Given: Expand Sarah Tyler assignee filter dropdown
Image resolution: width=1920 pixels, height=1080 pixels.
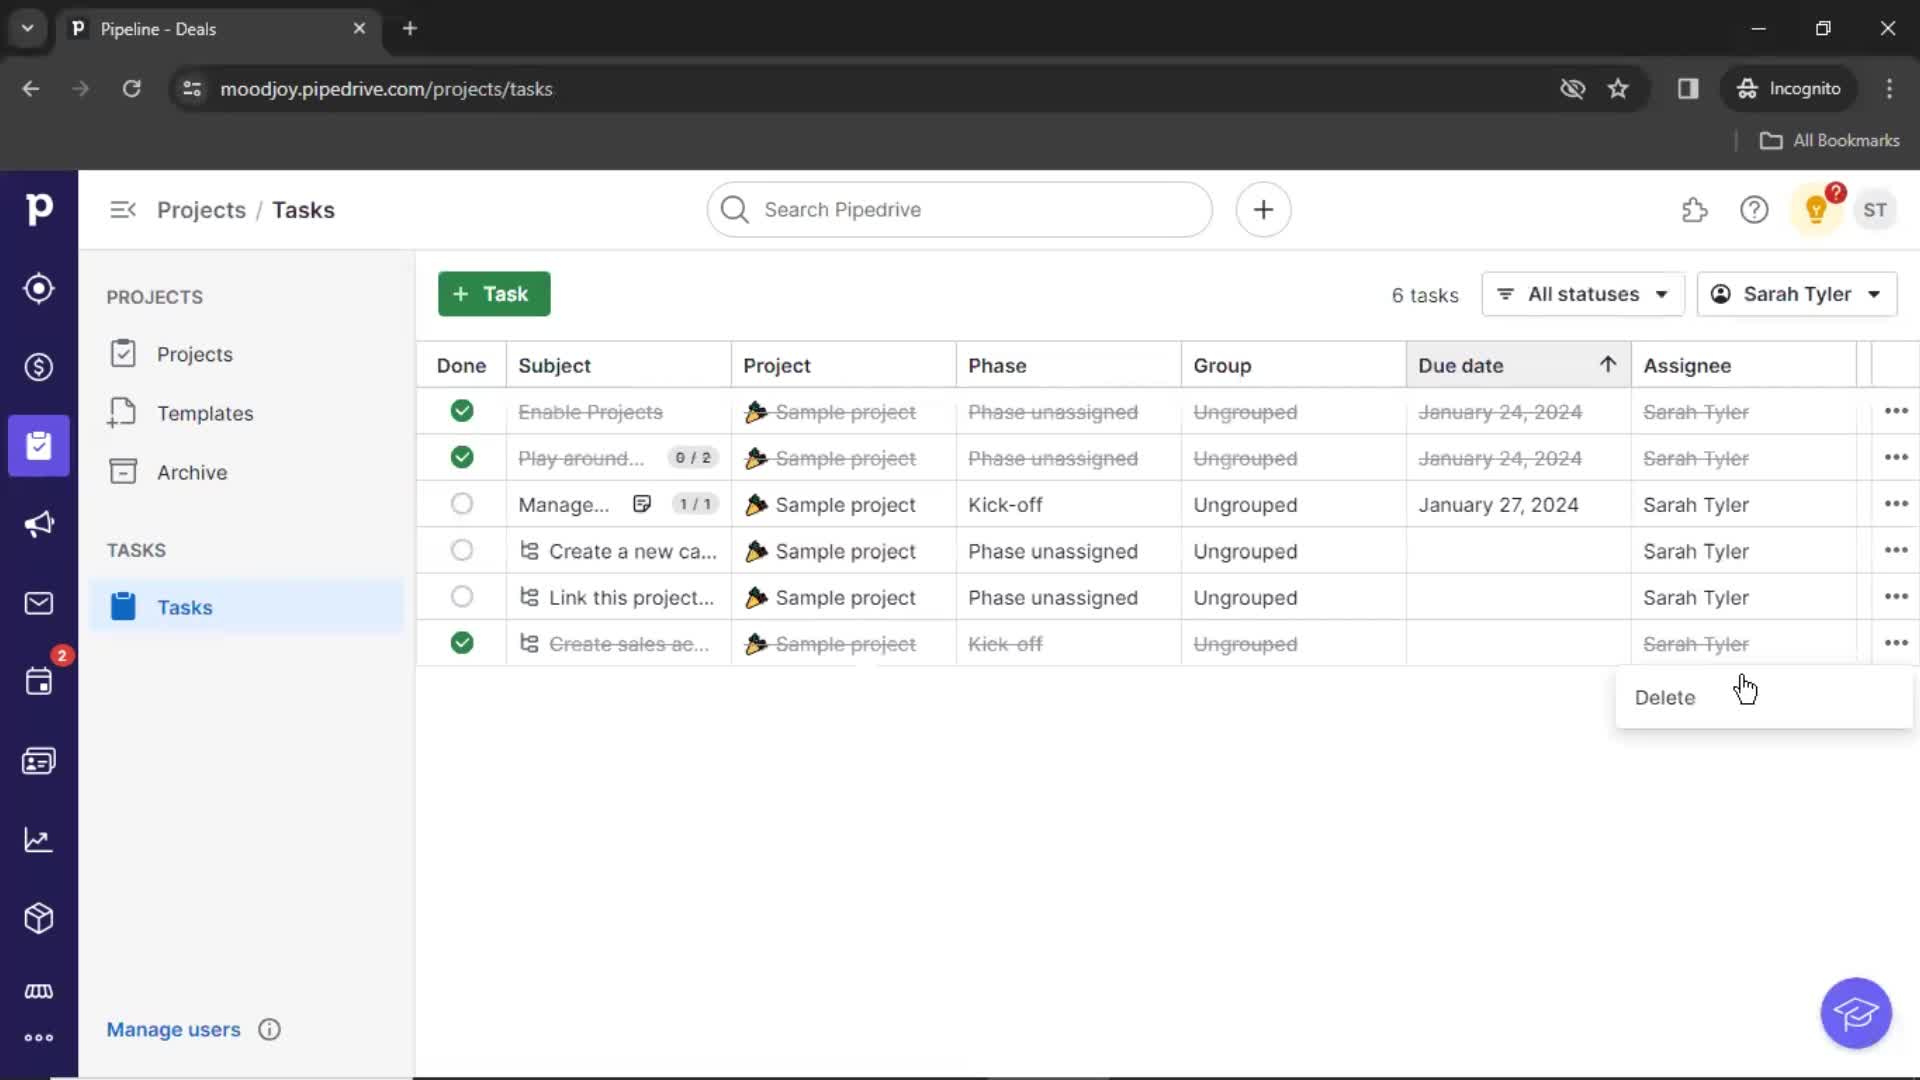Looking at the screenshot, I should 1796,293.
